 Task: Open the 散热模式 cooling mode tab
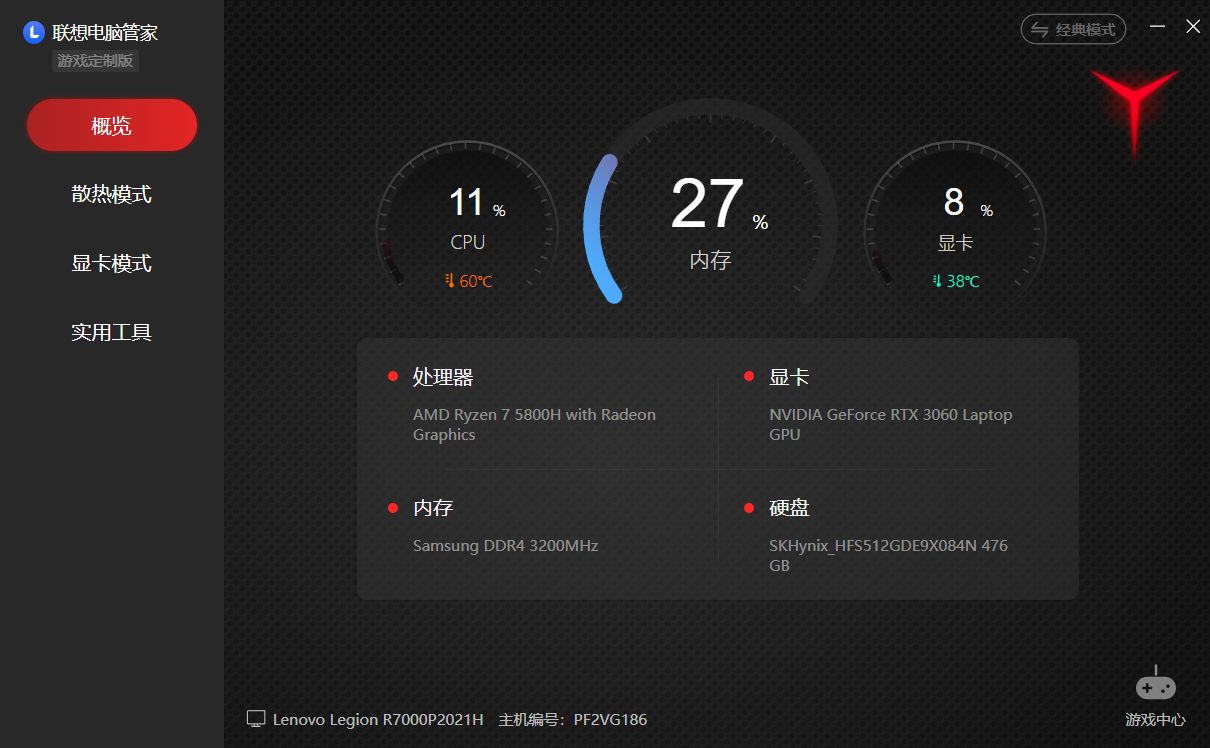pos(112,194)
